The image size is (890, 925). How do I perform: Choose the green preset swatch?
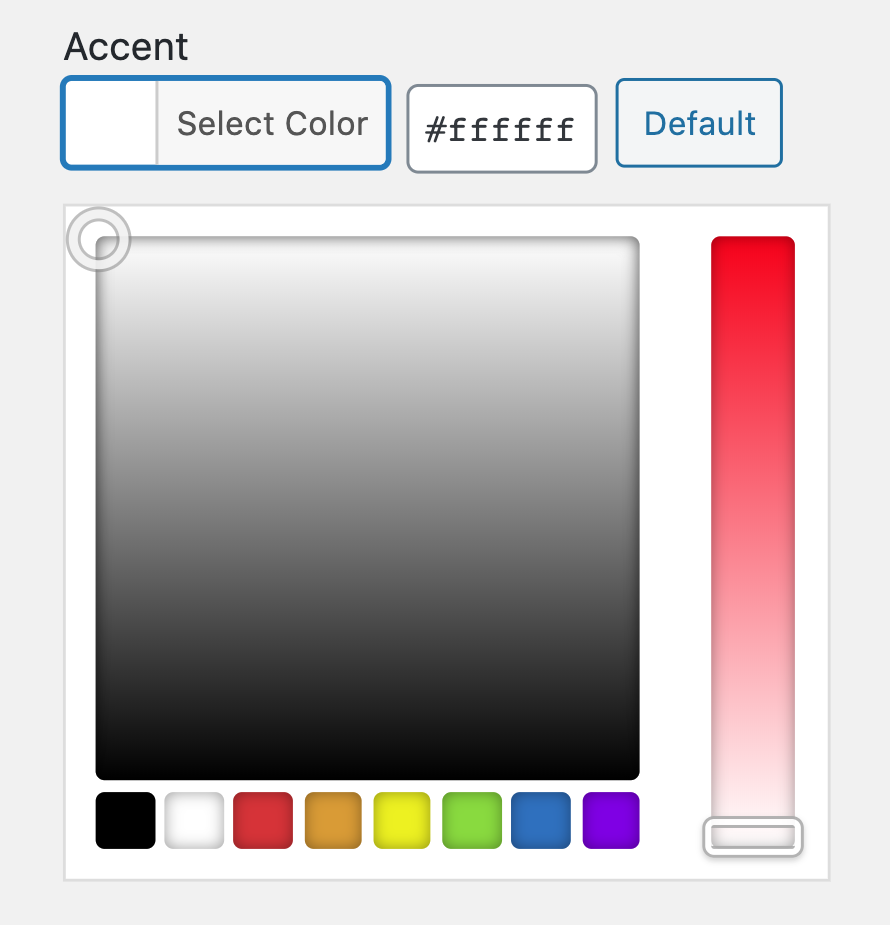471,819
